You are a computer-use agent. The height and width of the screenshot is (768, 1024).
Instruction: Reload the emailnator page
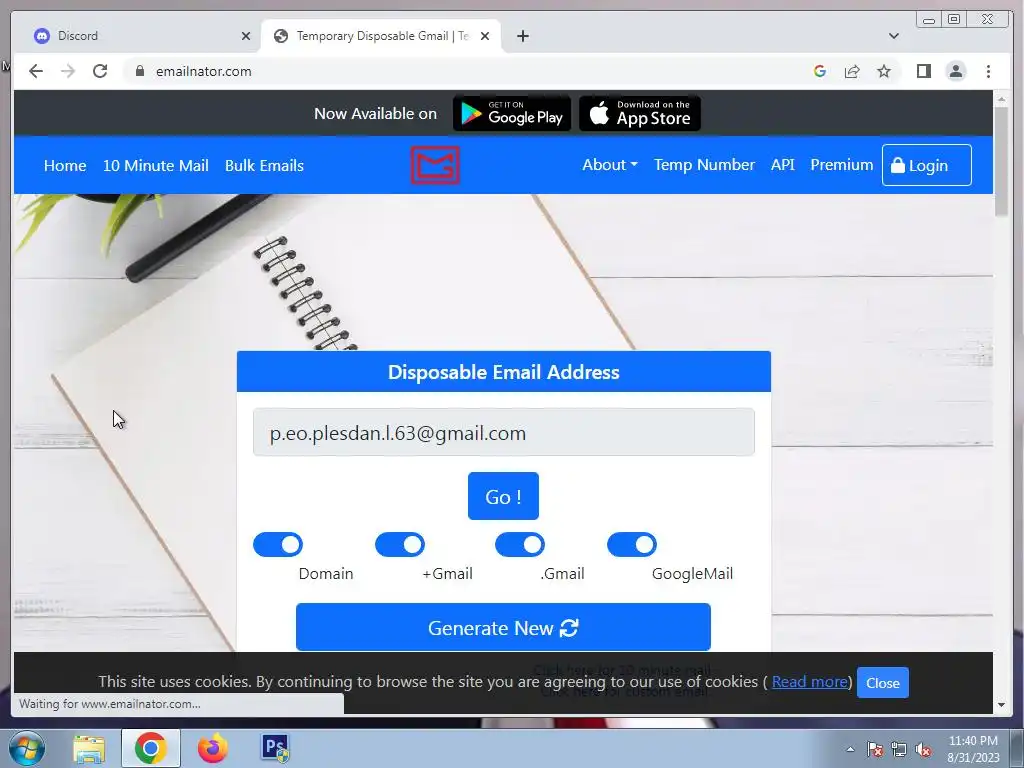click(x=100, y=71)
